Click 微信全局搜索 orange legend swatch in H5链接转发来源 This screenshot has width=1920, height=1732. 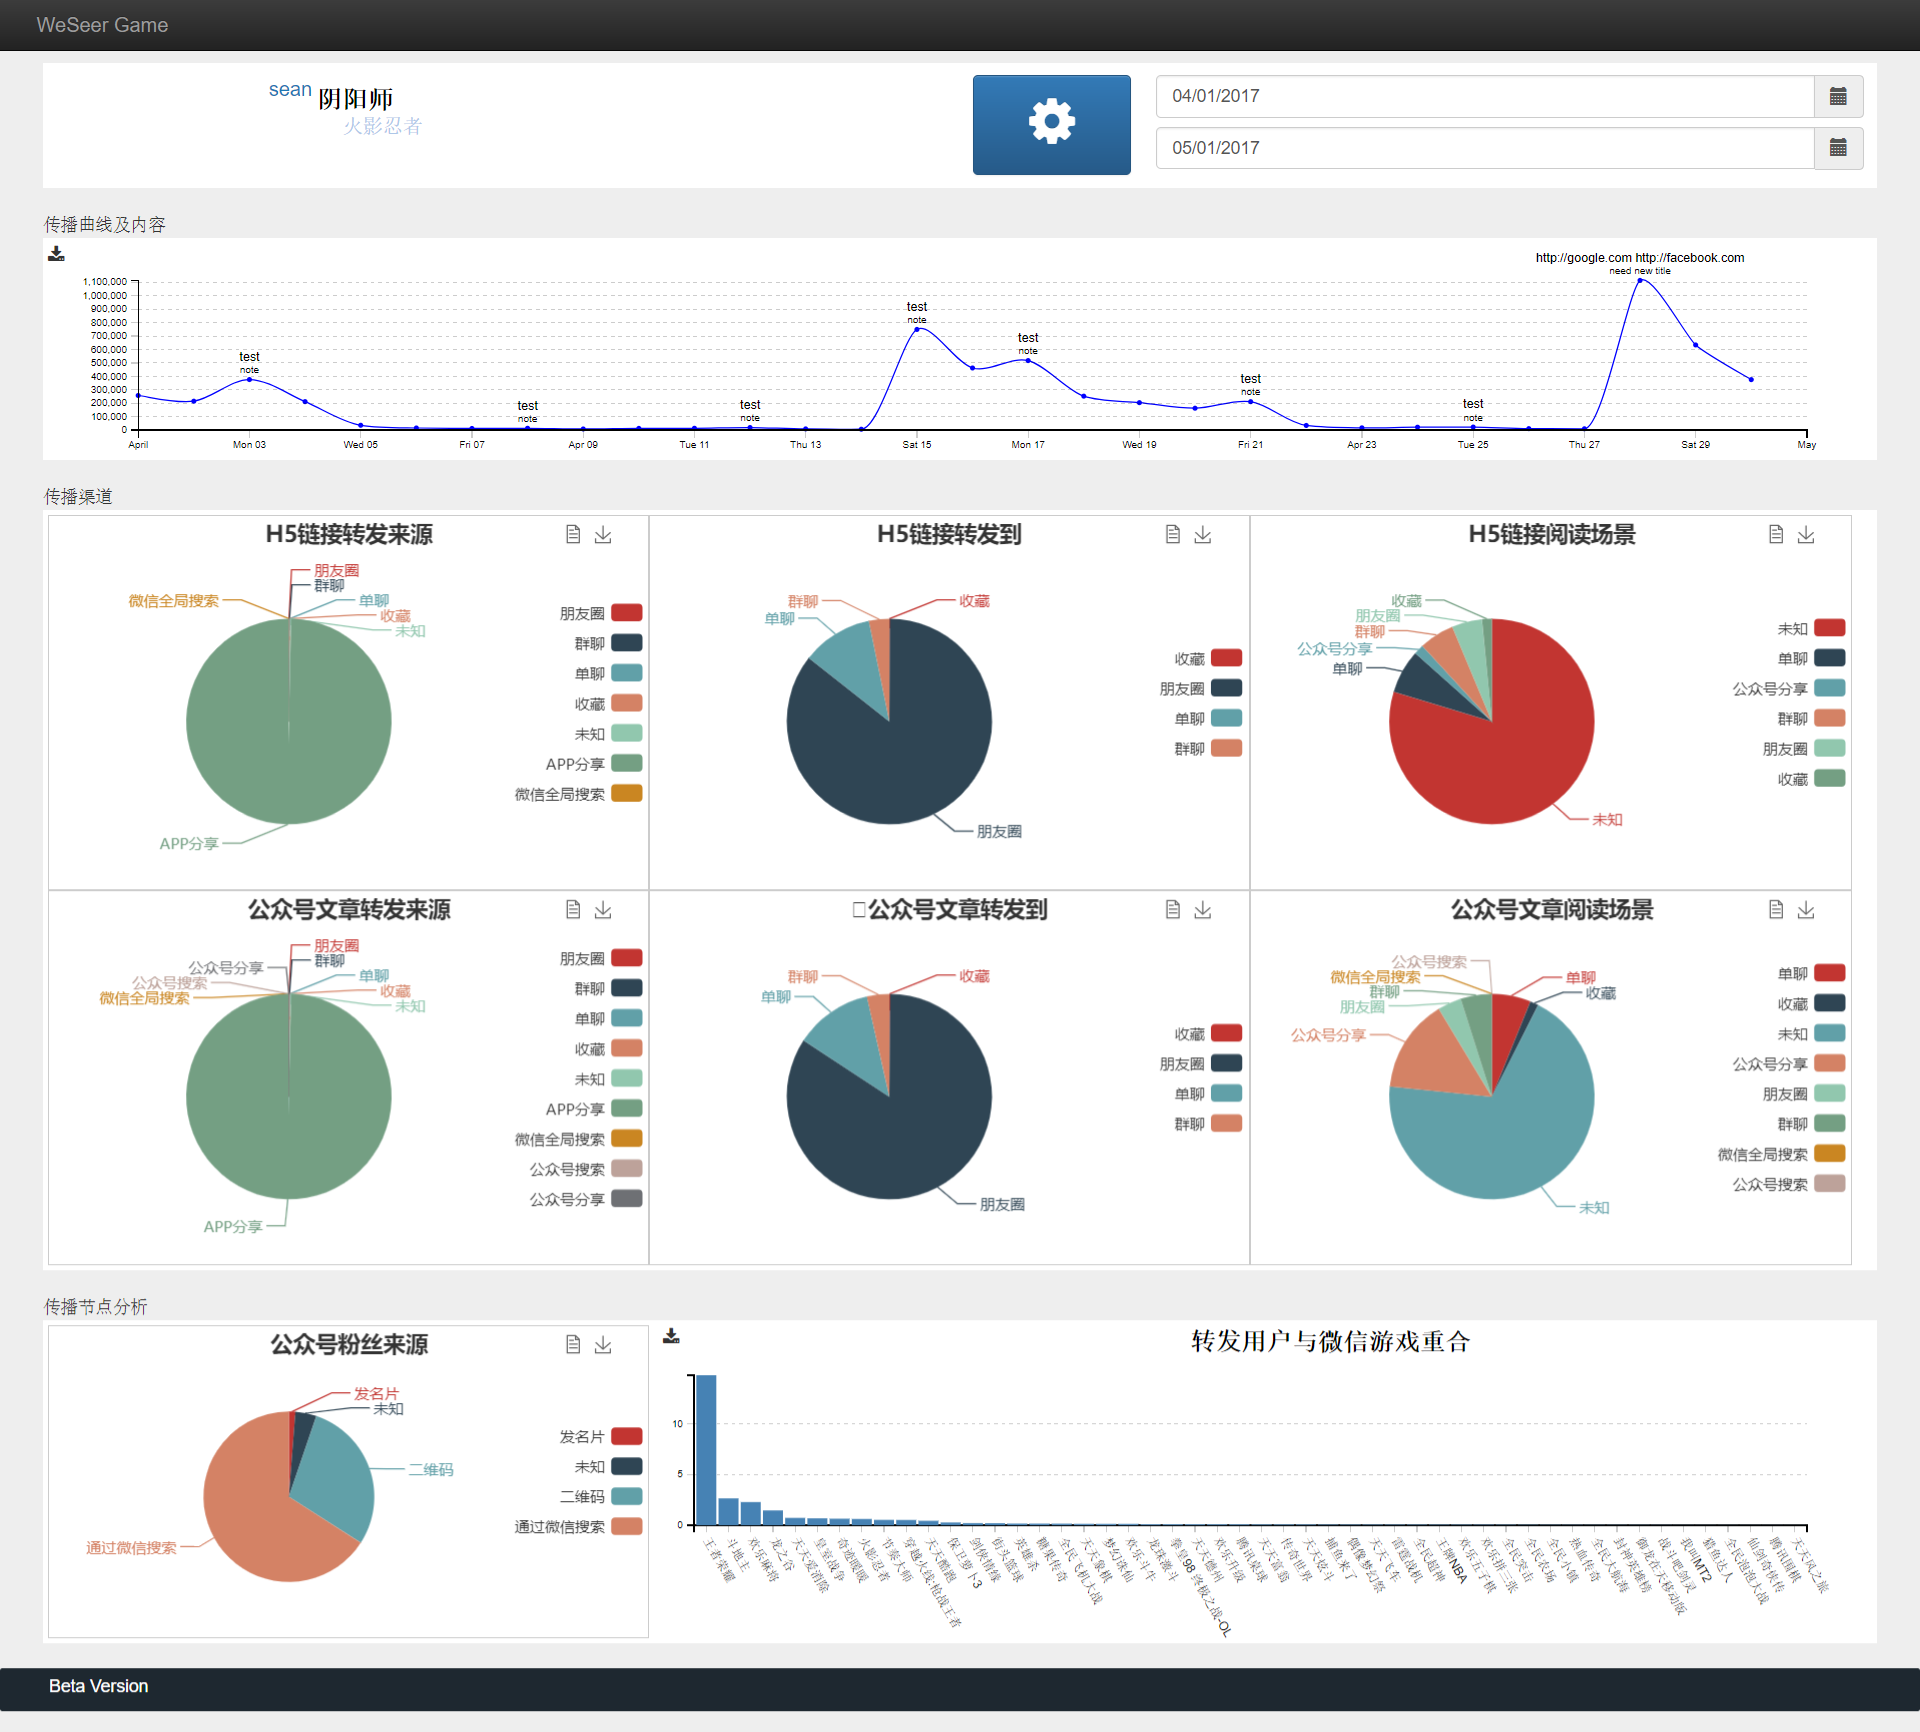626,793
